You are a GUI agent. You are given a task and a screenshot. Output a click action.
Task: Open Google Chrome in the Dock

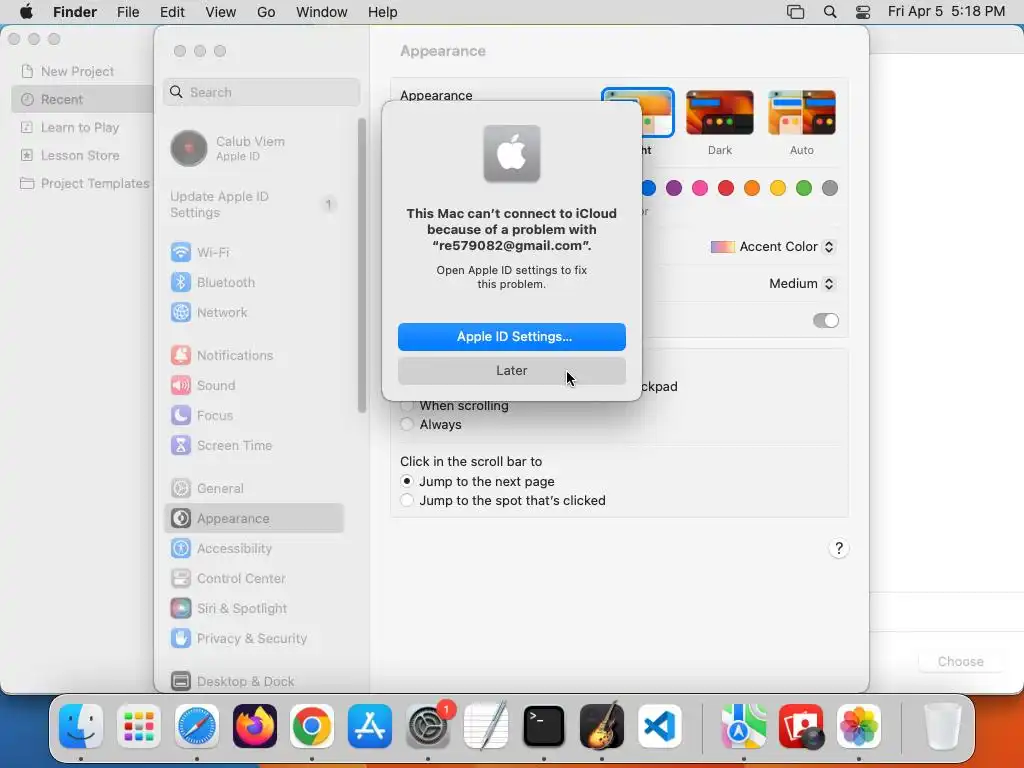click(312, 726)
